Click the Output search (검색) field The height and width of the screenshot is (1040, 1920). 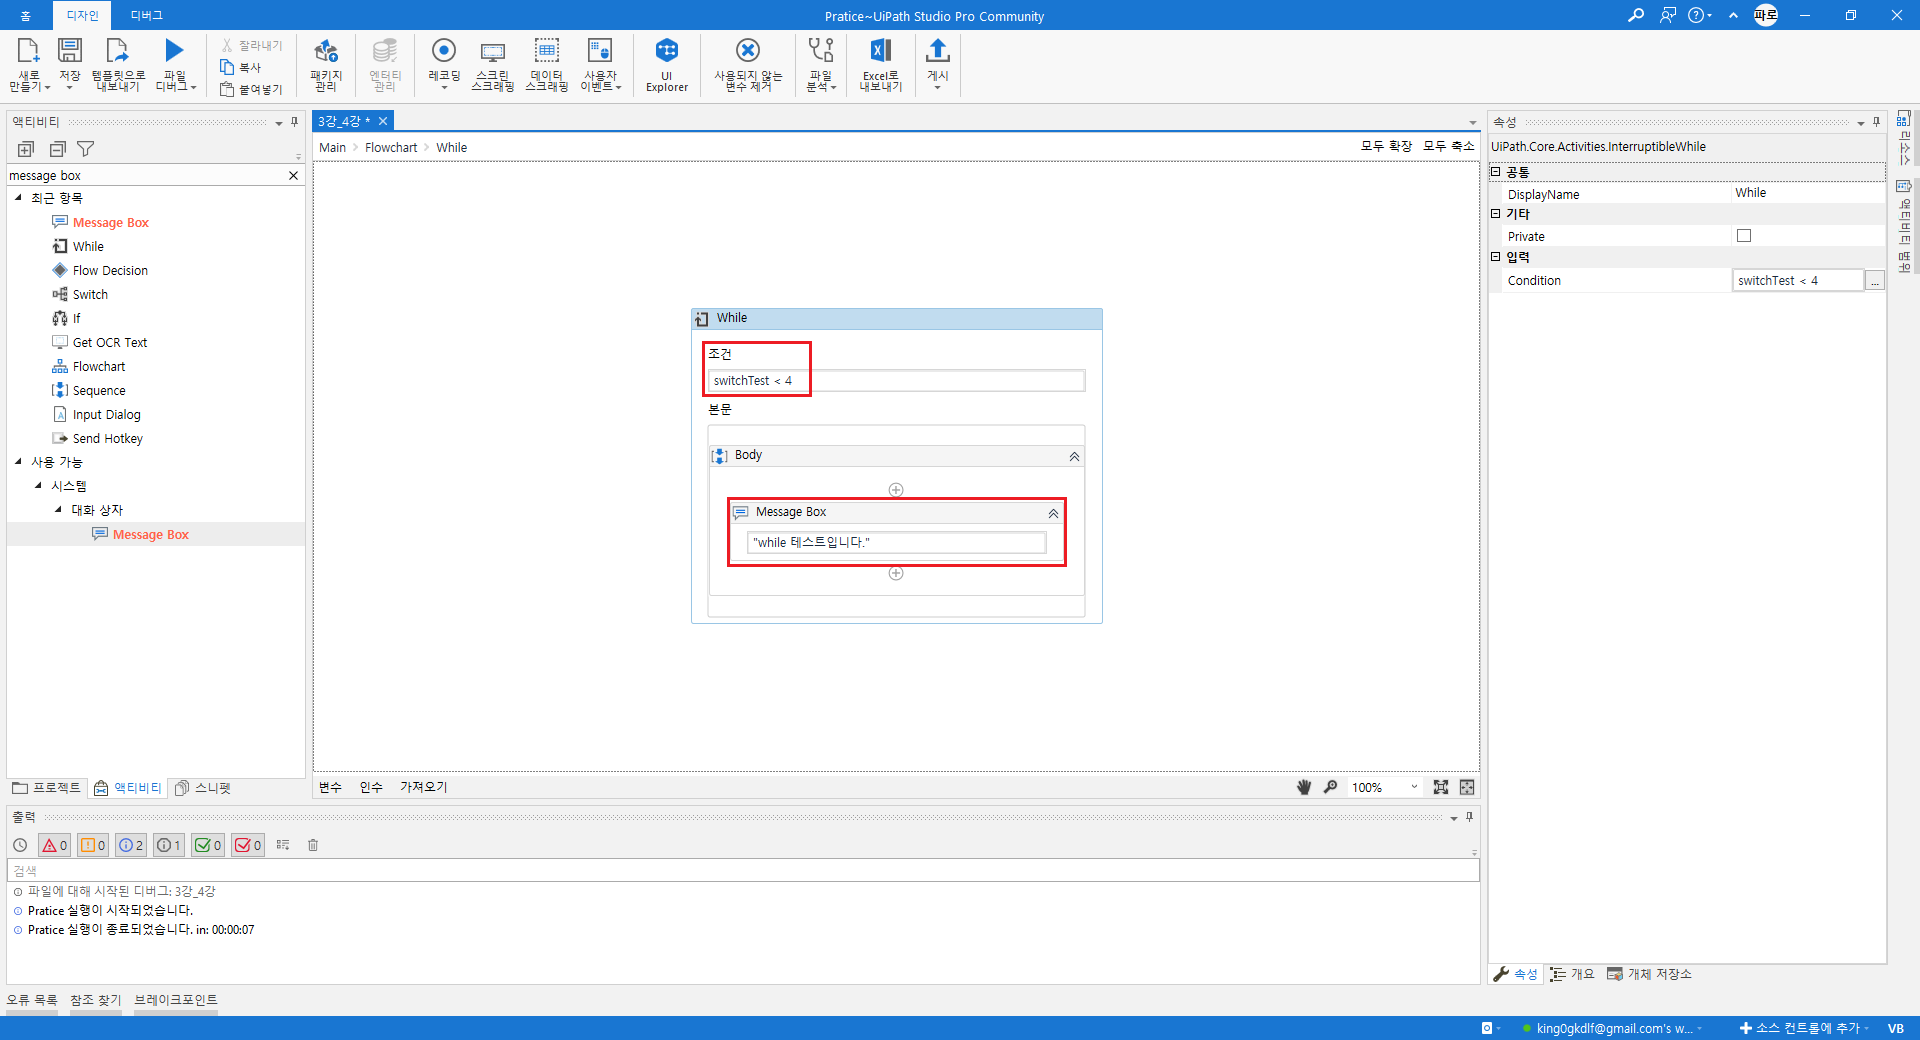[x=743, y=870]
